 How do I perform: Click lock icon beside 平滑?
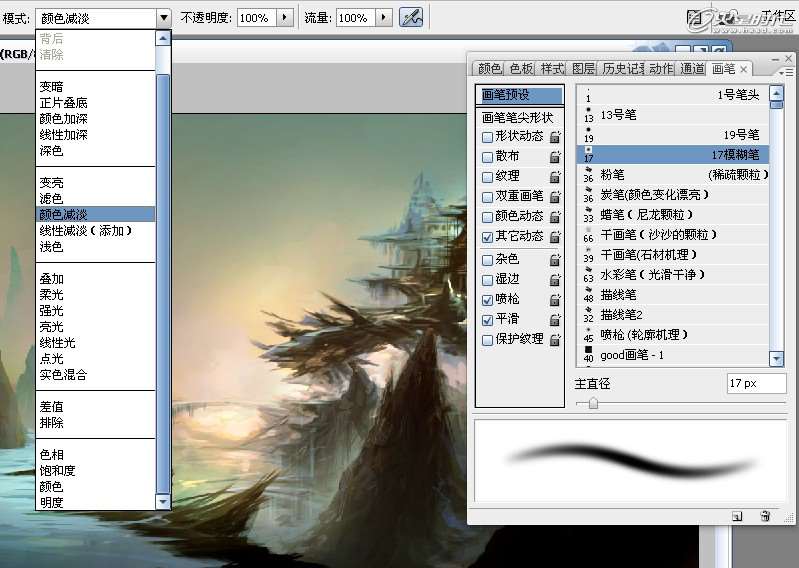coord(555,320)
